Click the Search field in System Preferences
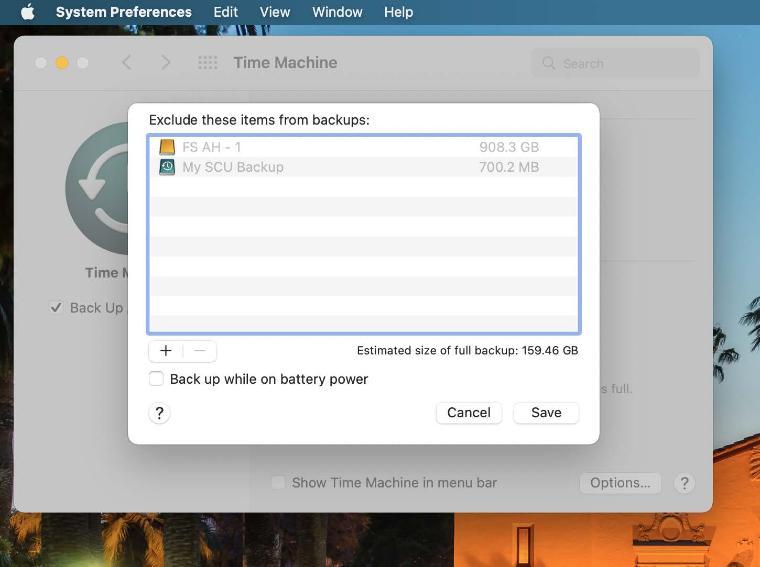 pos(616,63)
